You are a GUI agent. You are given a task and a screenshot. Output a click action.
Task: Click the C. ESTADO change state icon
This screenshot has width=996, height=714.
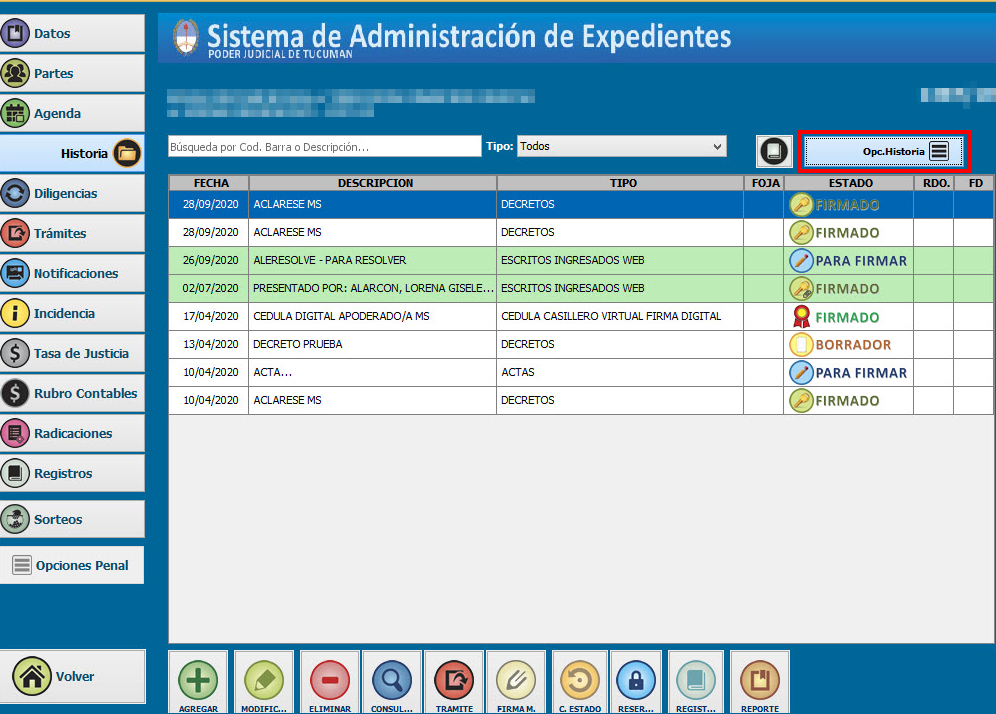pyautogui.click(x=580, y=680)
